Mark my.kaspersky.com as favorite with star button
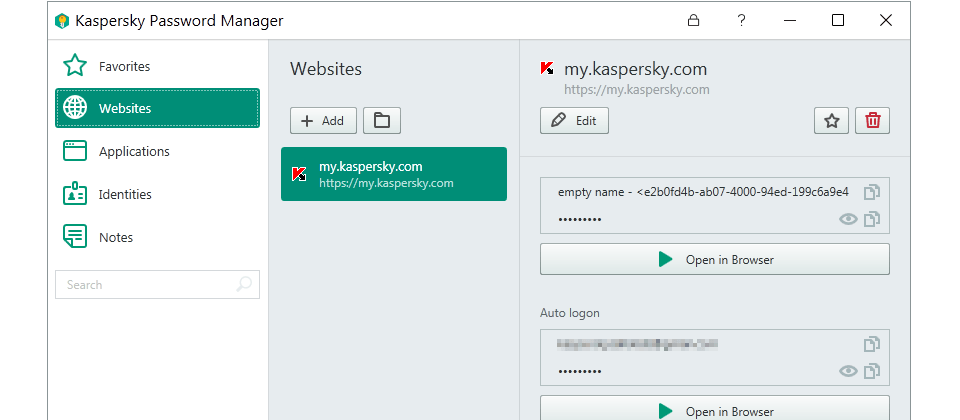Image resolution: width=960 pixels, height=420 pixels. (x=831, y=121)
